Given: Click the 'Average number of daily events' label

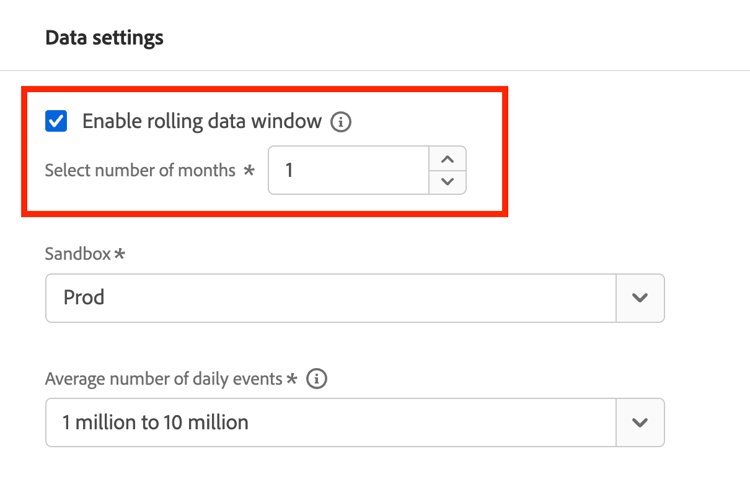Looking at the screenshot, I should pyautogui.click(x=164, y=379).
